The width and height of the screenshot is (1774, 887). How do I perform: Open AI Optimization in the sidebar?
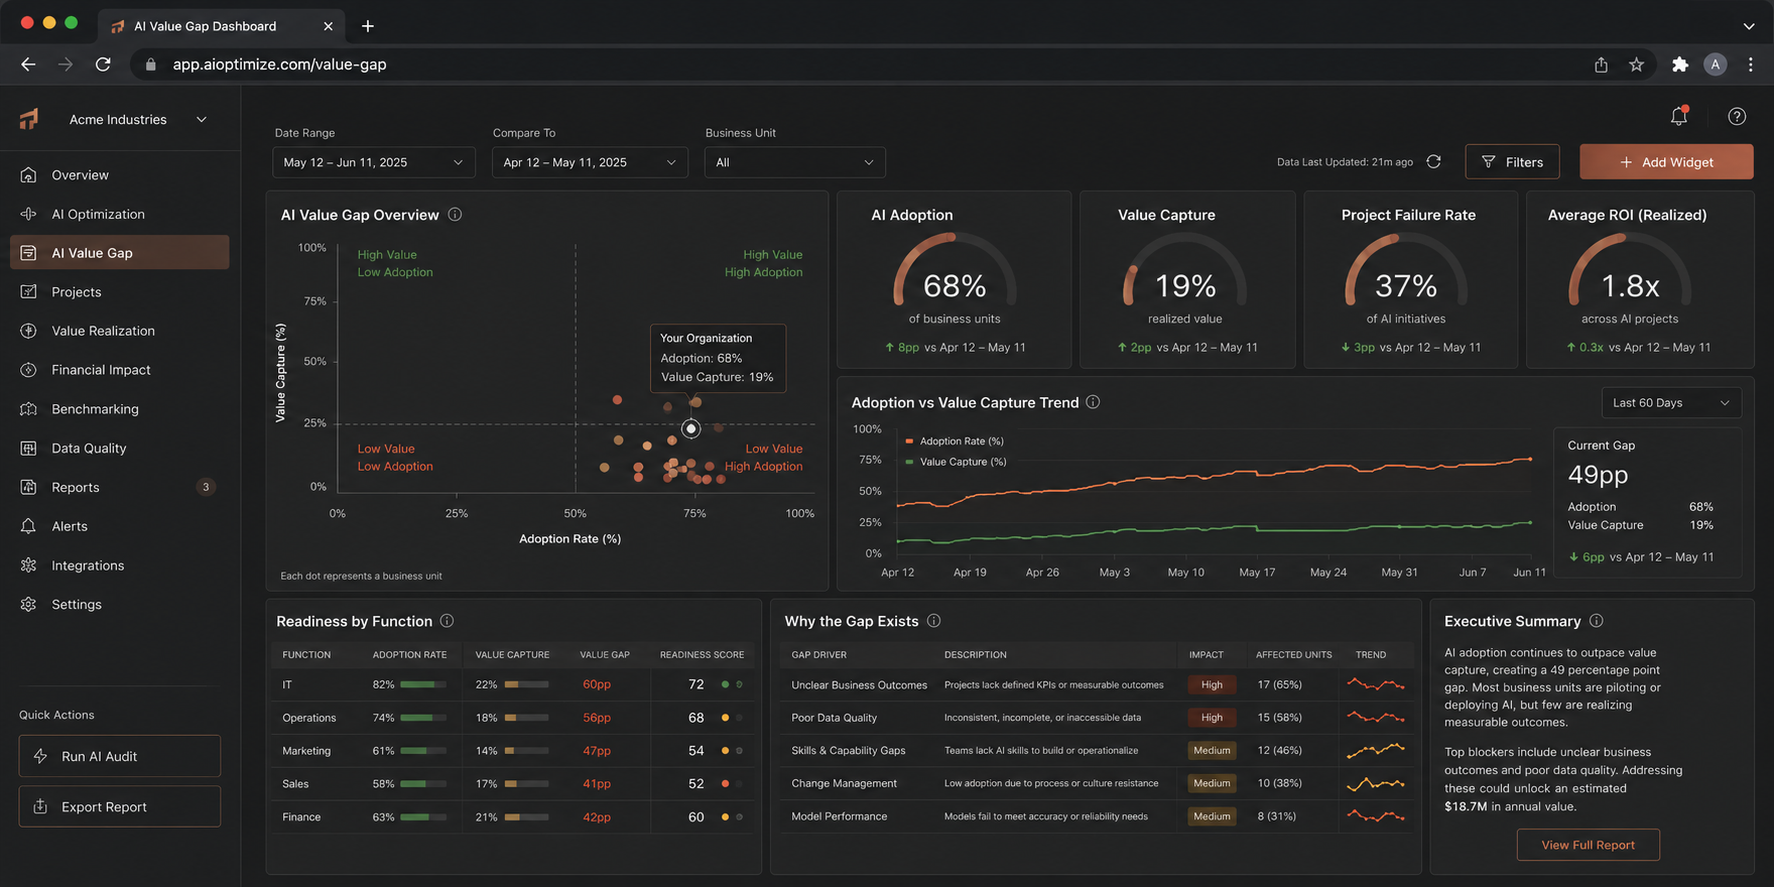119,214
